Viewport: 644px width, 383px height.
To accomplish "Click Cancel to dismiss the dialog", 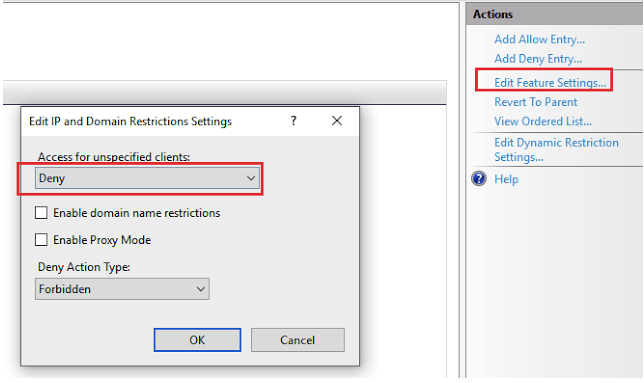I will point(298,340).
